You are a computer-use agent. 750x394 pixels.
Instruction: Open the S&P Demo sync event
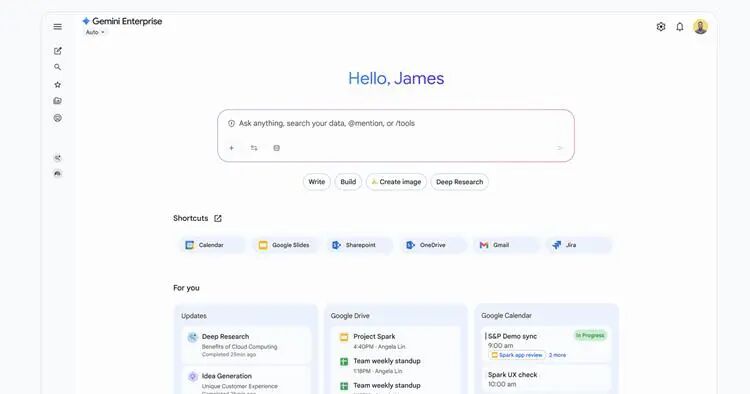pos(546,345)
